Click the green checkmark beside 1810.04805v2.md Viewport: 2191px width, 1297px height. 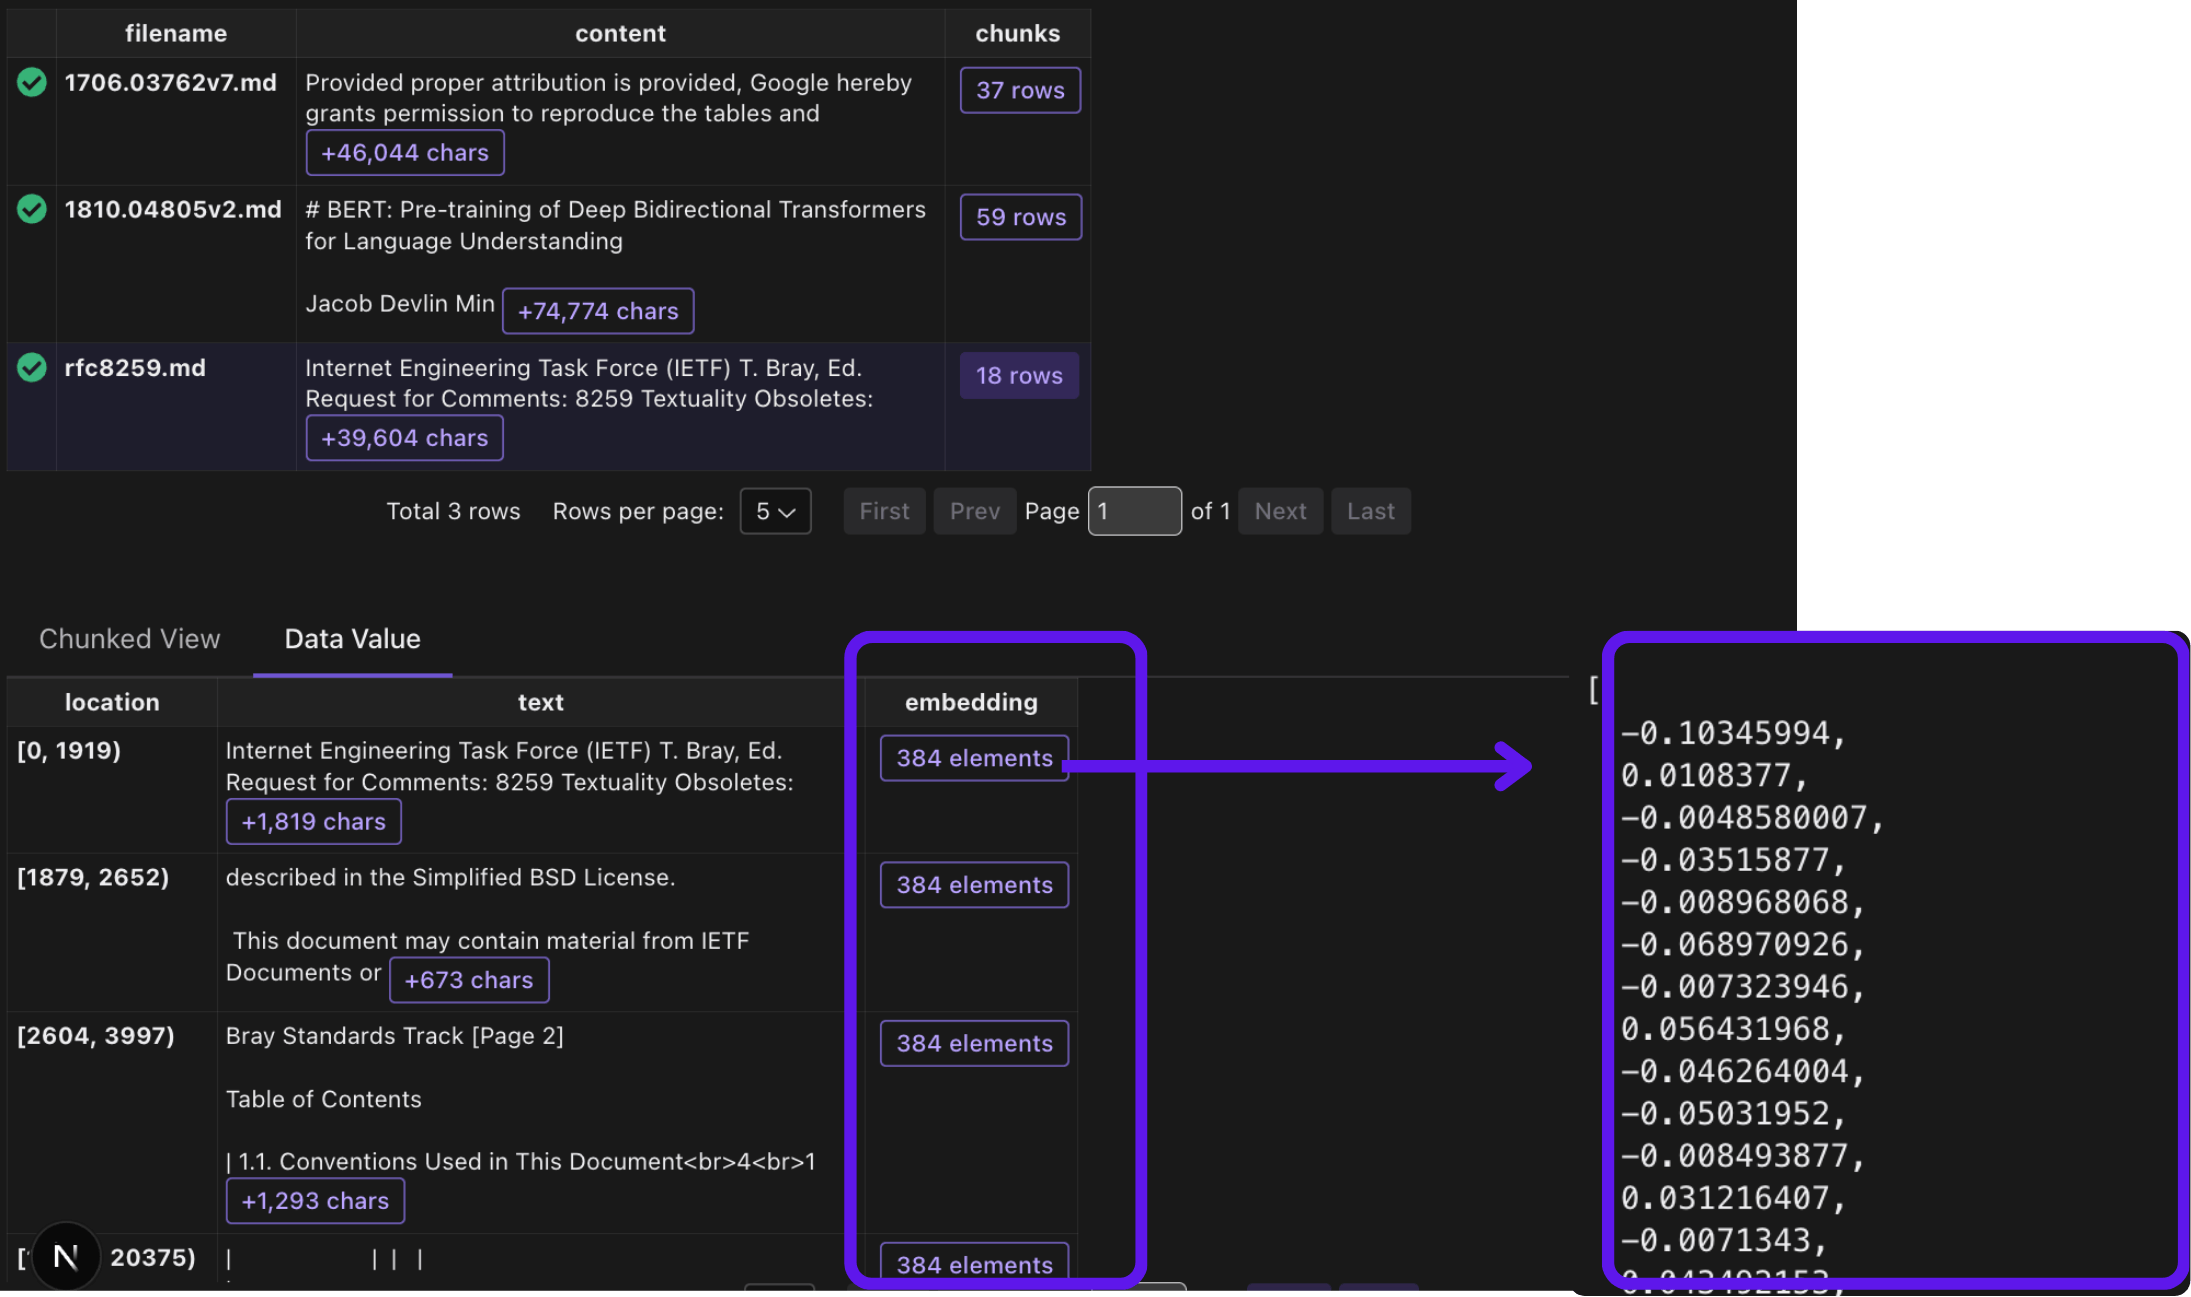coord(31,210)
